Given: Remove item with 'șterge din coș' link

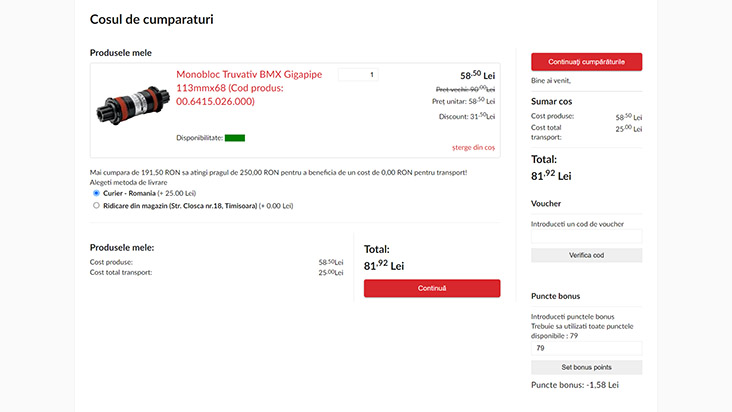Looking at the screenshot, I should (x=473, y=147).
